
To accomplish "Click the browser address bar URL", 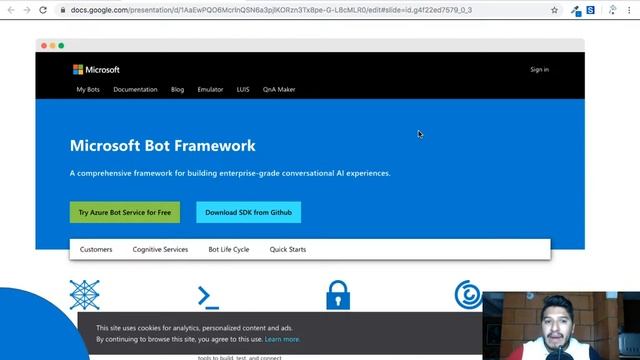I will coord(271,10).
